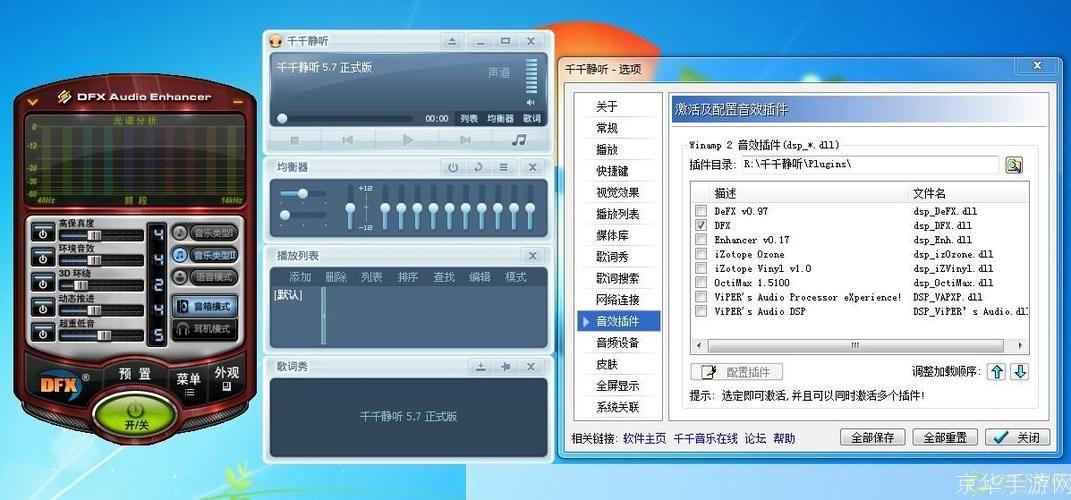The width and height of the screenshot is (1071, 500).
Task: Open playlist 查找 menu
Action: click(444, 277)
